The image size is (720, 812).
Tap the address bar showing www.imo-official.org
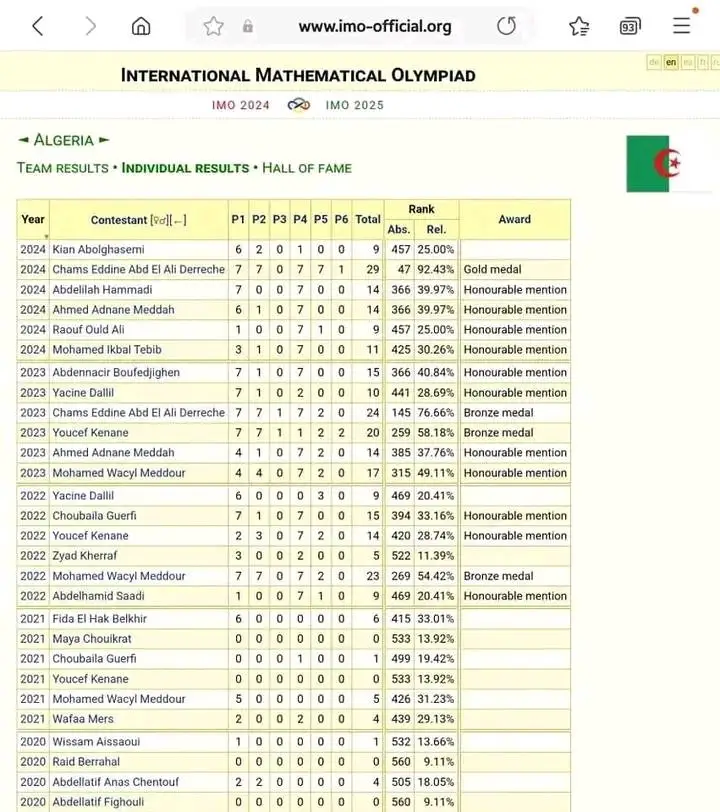coord(374,27)
